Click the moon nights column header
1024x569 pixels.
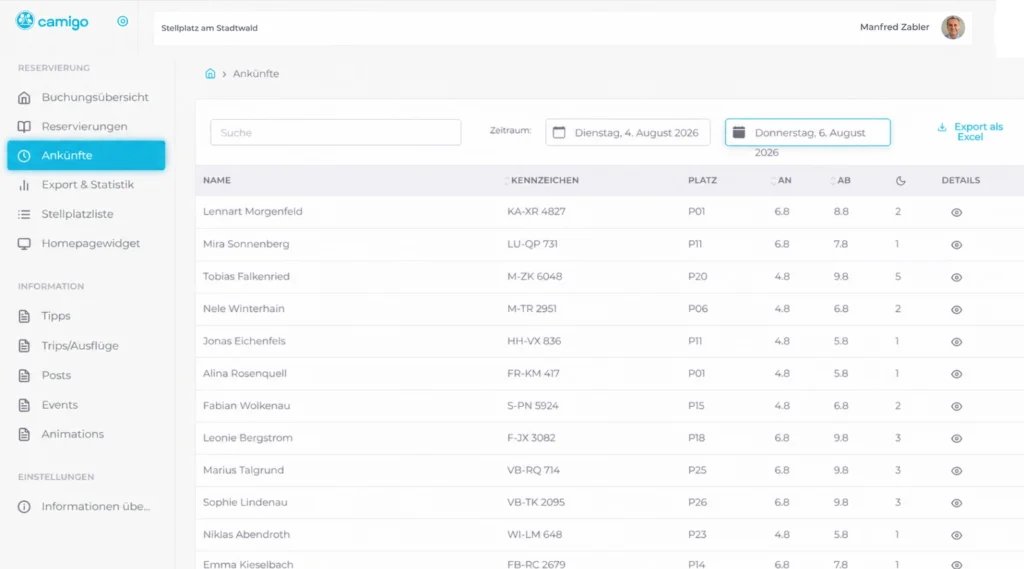point(901,181)
